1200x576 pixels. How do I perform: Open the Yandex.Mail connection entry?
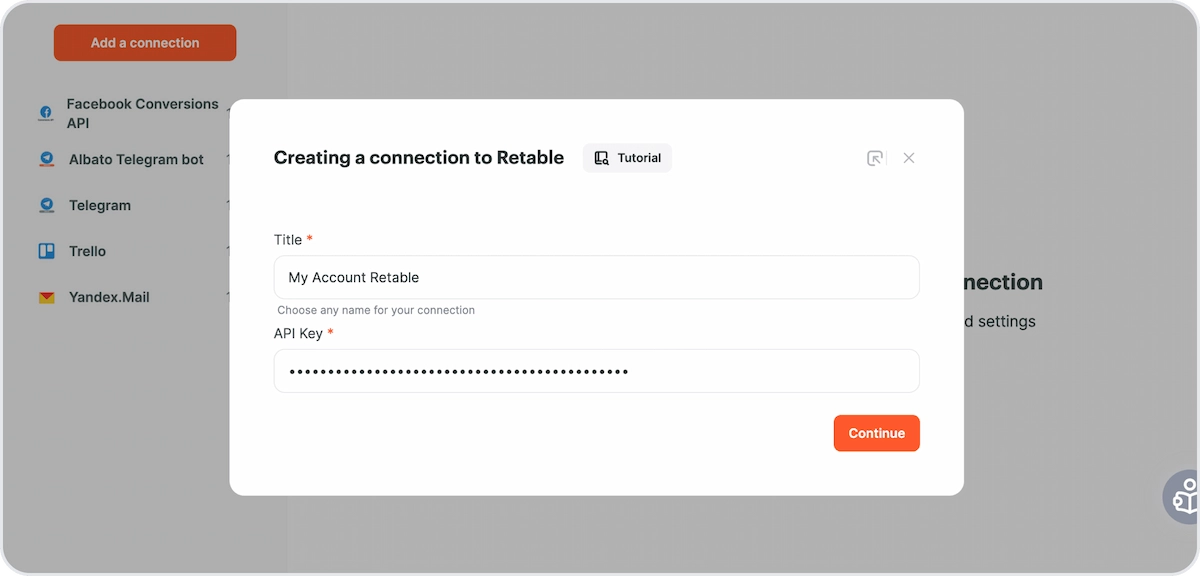(x=109, y=297)
